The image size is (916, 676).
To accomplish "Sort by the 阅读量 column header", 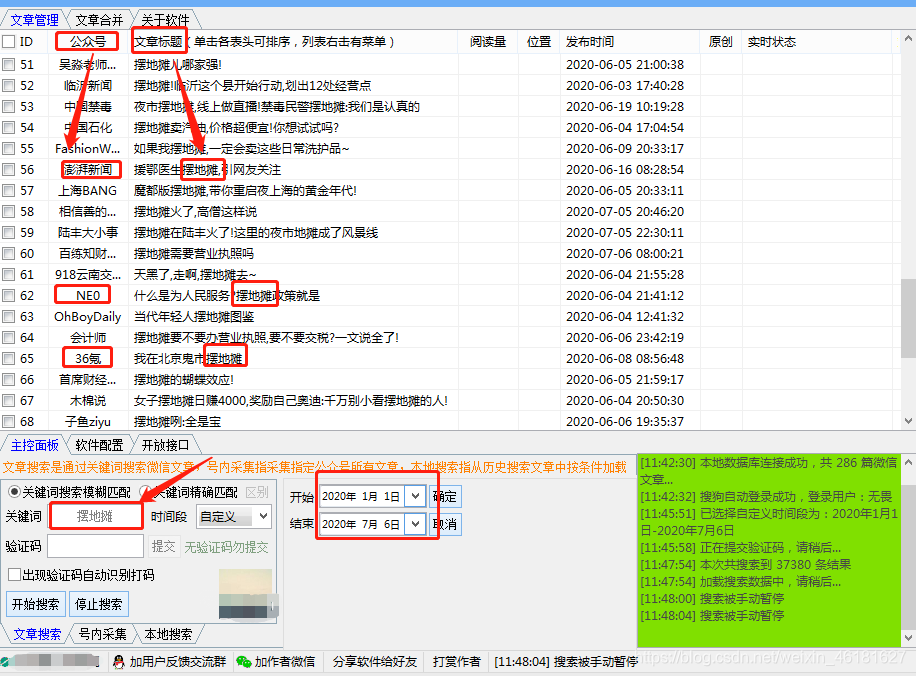I will click(488, 41).
